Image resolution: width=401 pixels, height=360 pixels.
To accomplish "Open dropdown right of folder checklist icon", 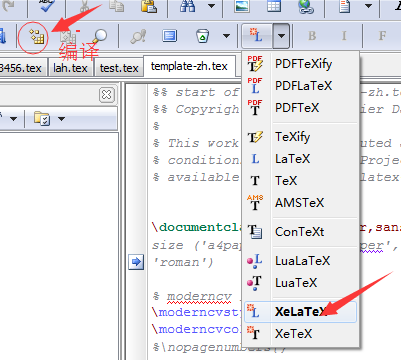I will [61, 119].
